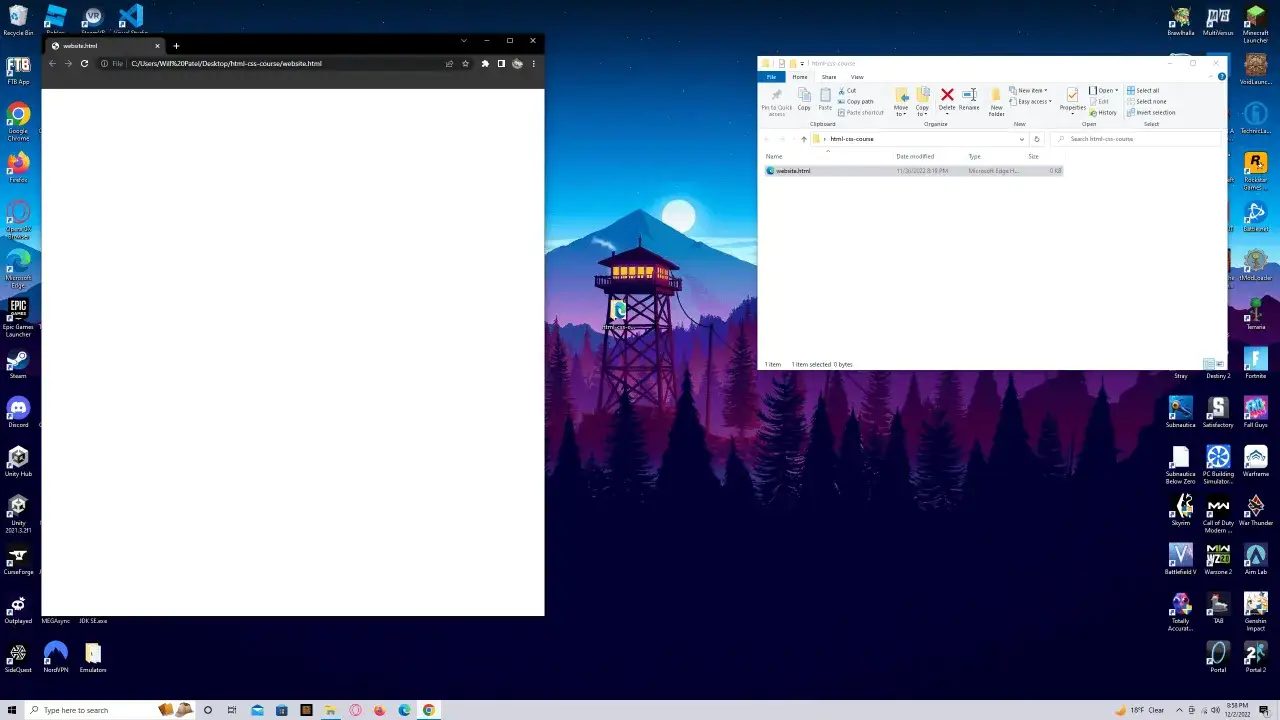The height and width of the screenshot is (720, 1280).
Task: Expand Explorer address bar history dropdown
Action: click(x=1021, y=139)
